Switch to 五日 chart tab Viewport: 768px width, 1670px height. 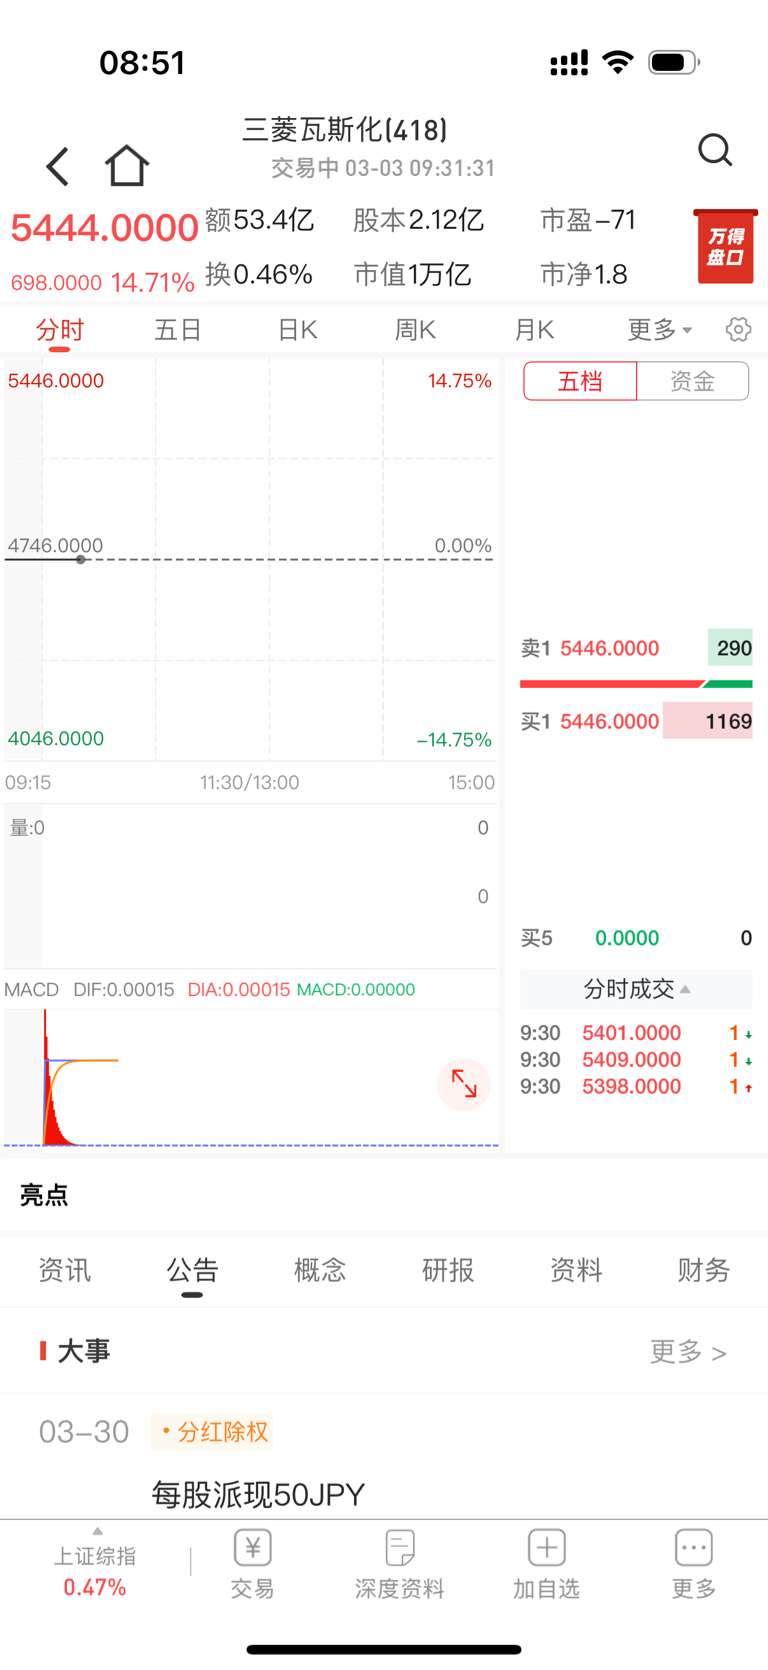(x=178, y=330)
